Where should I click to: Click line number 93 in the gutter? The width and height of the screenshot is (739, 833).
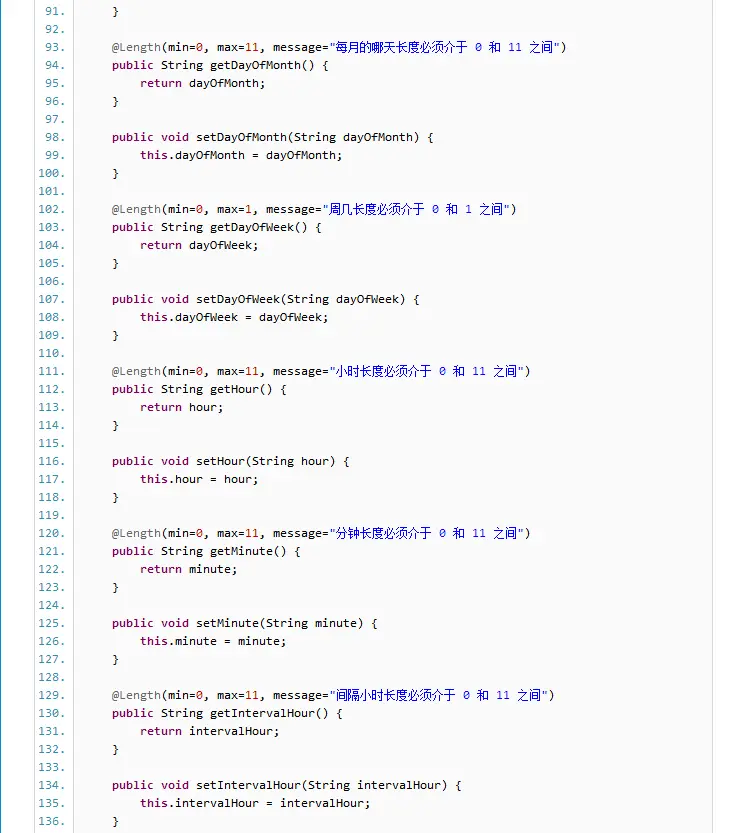[55, 47]
